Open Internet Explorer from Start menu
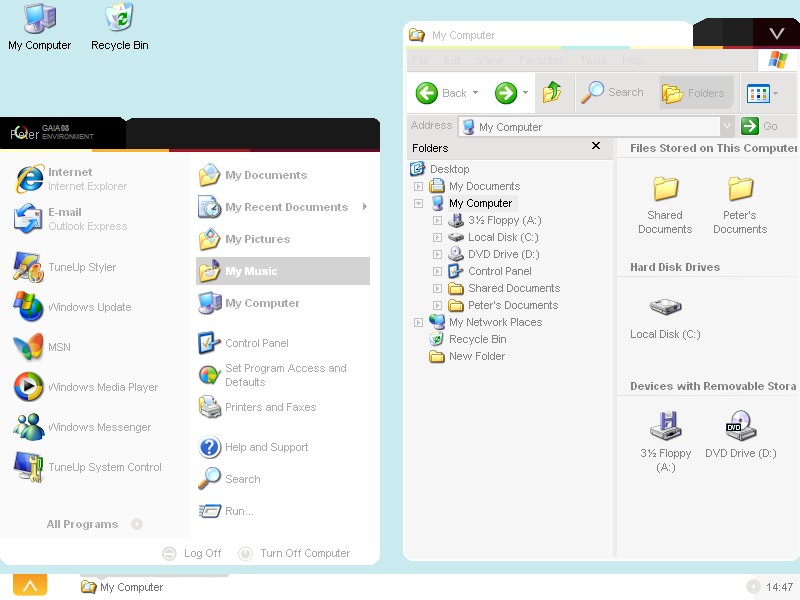The width and height of the screenshot is (800, 600). [x=71, y=179]
